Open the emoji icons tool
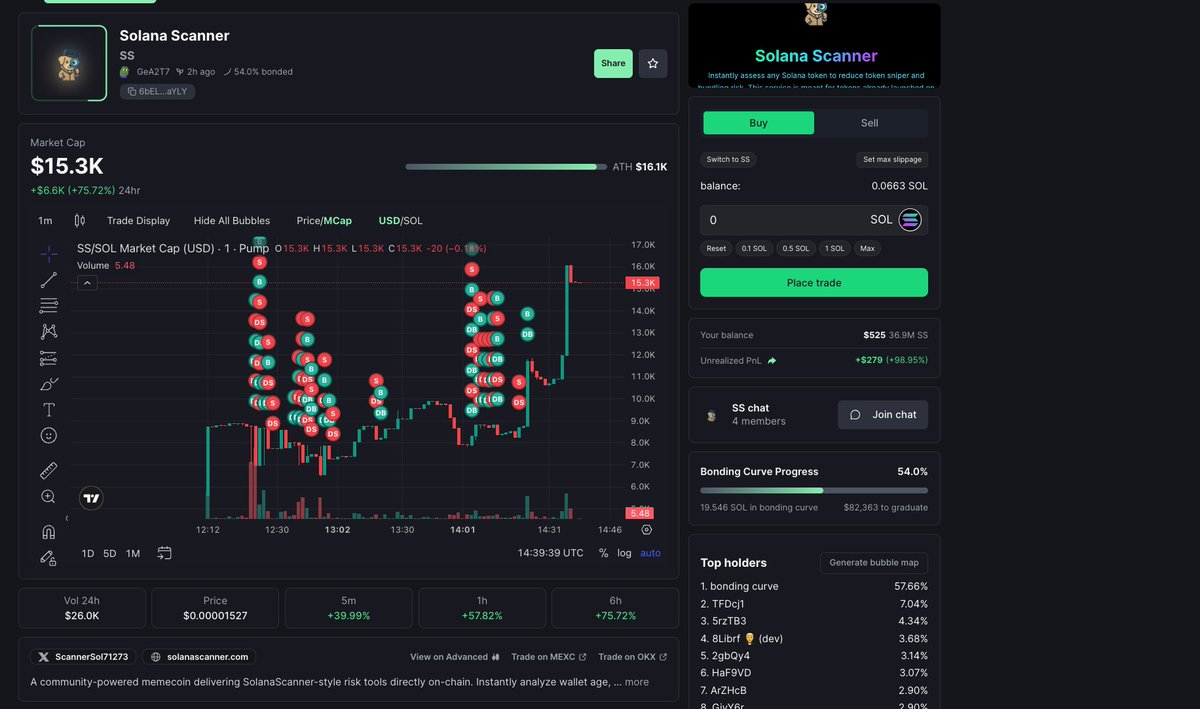This screenshot has height=709, width=1200. coord(48,436)
